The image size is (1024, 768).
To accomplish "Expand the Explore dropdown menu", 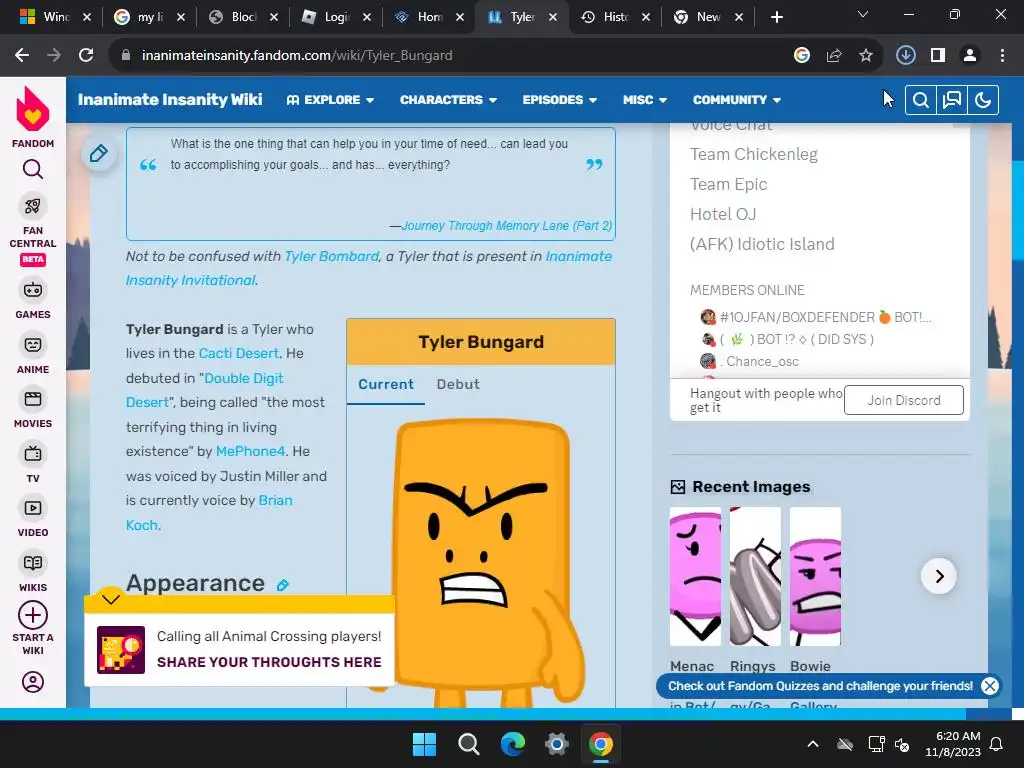I will [330, 100].
